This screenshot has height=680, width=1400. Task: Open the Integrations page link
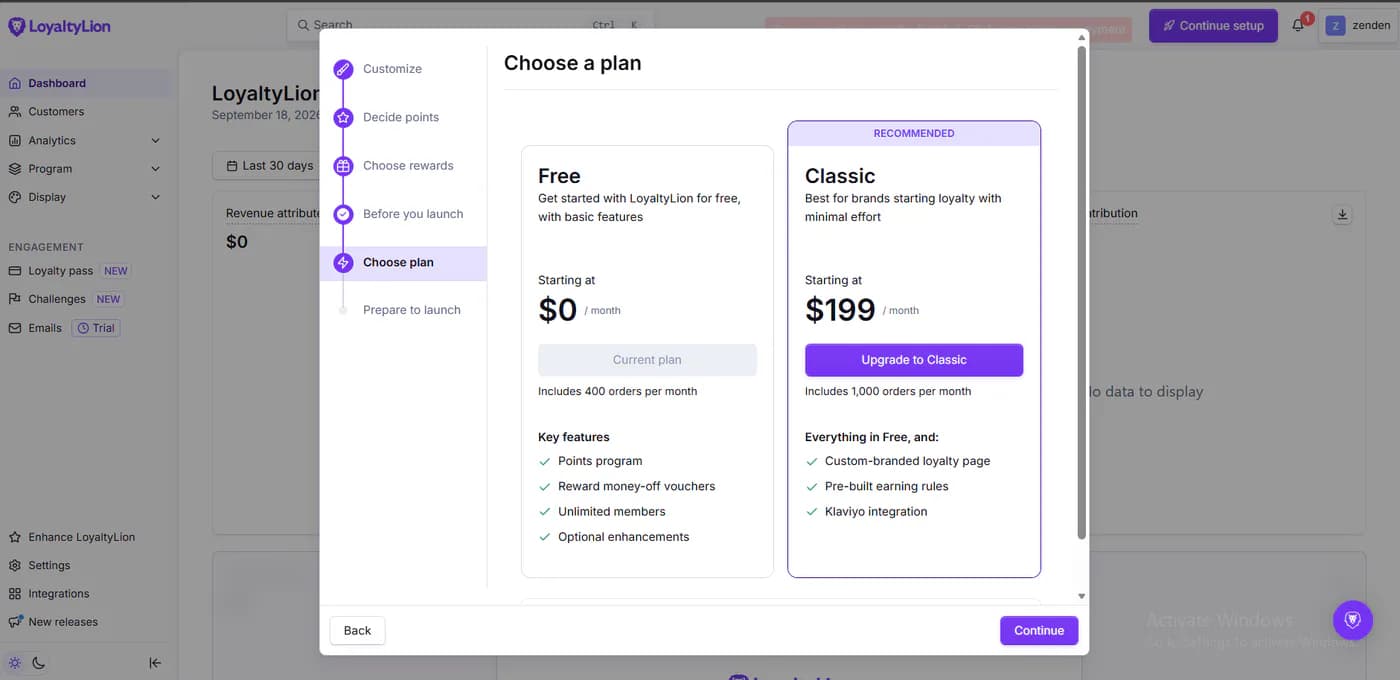point(59,593)
